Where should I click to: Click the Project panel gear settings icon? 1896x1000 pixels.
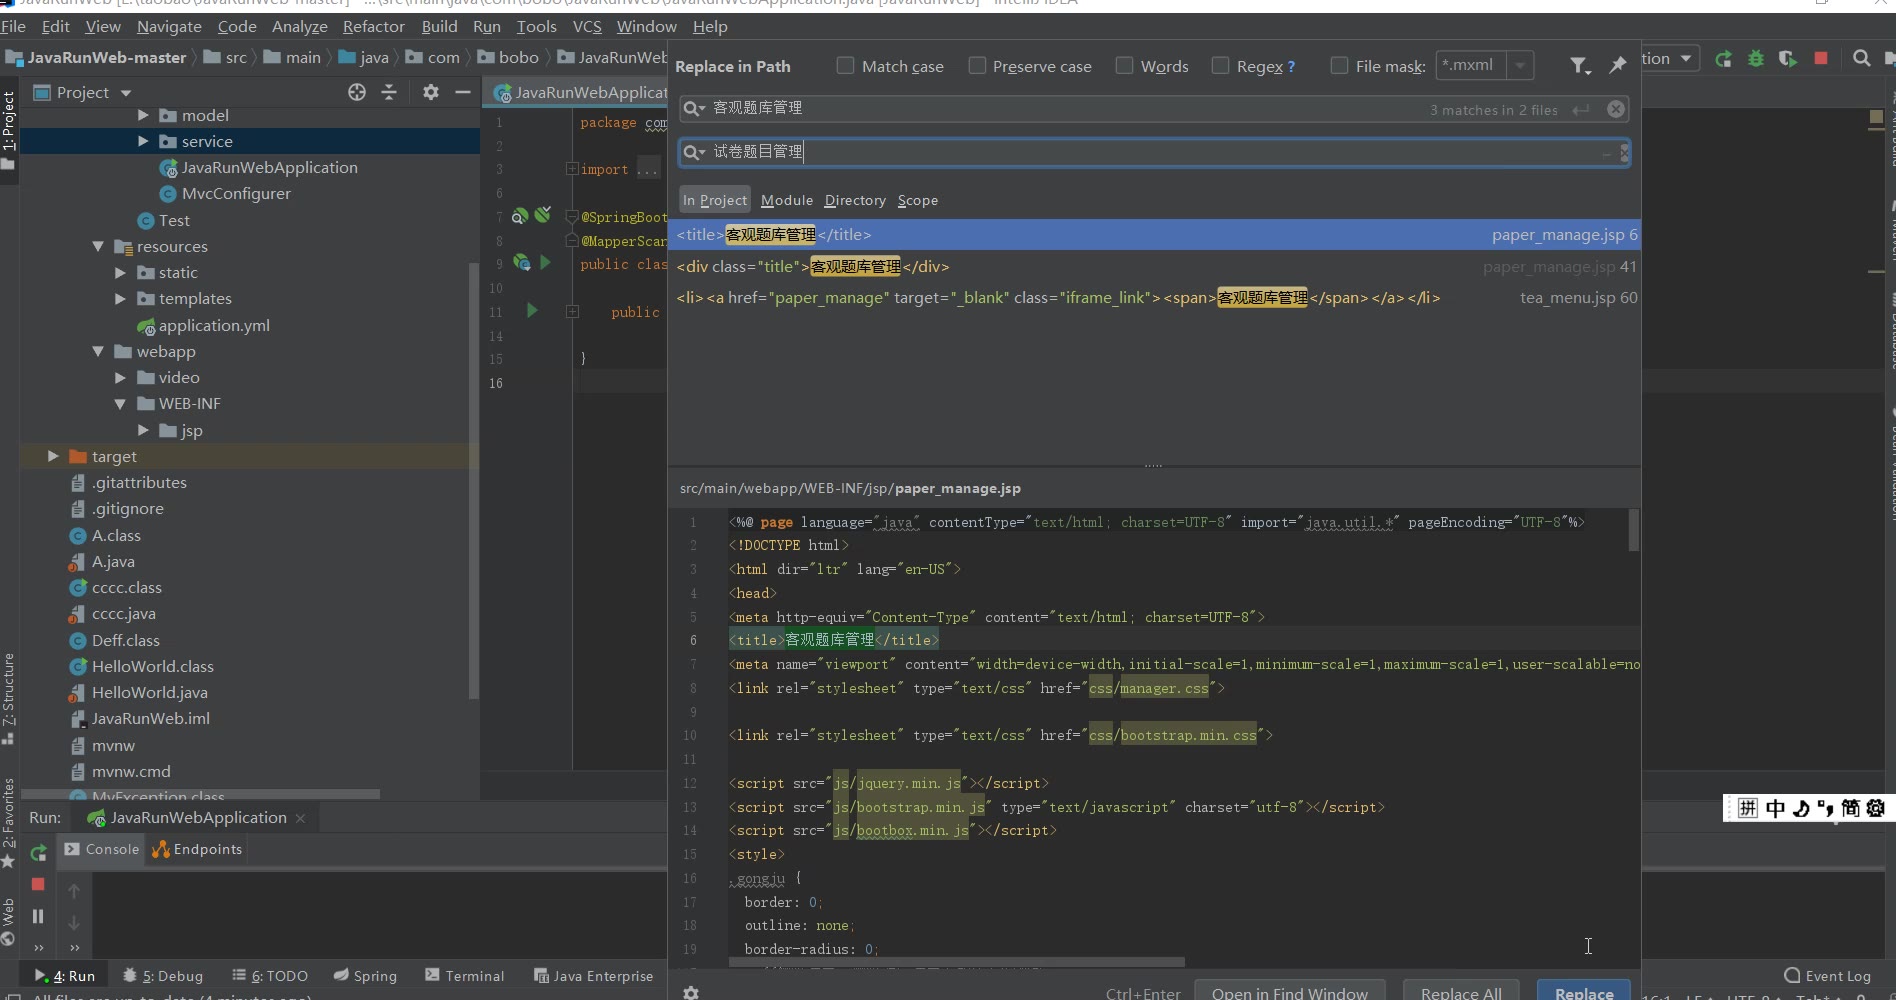point(430,92)
